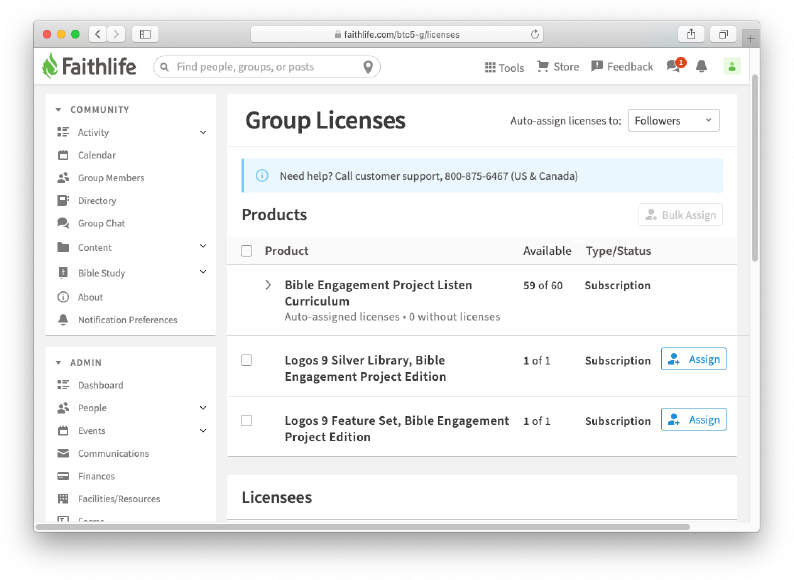Click the vertical page scrollbar

point(755,168)
